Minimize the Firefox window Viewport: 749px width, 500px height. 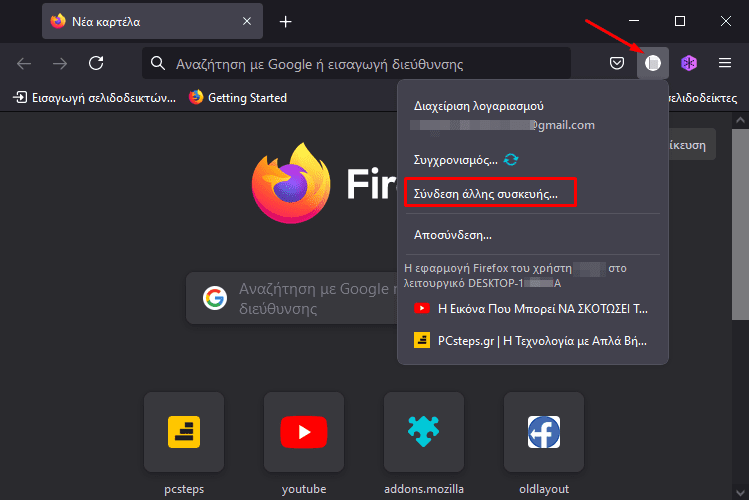coord(634,21)
